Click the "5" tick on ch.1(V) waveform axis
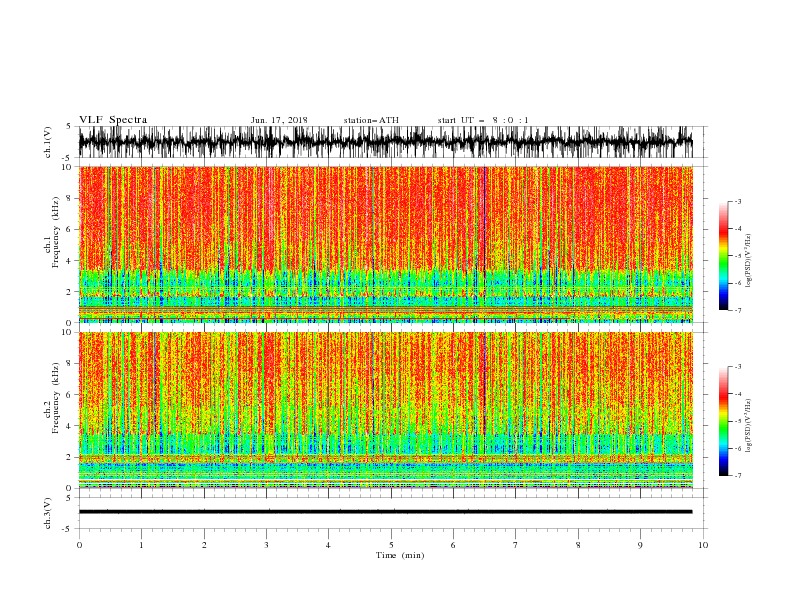Screen dimensions: 792x612 pos(69,126)
